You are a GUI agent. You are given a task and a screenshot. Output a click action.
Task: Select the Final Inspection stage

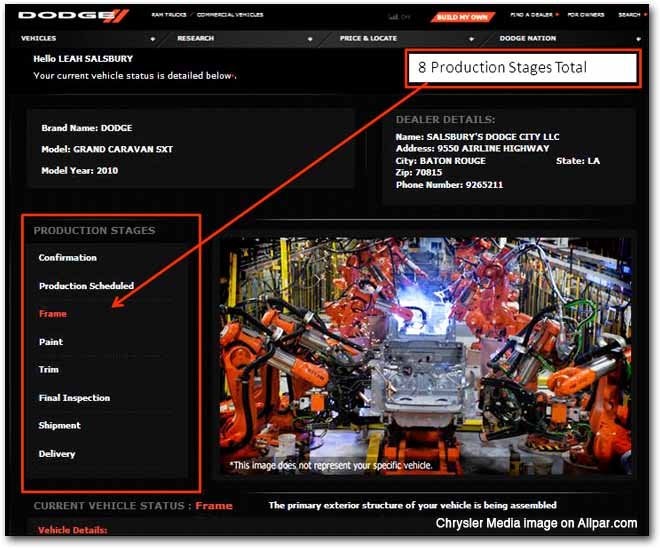click(75, 398)
